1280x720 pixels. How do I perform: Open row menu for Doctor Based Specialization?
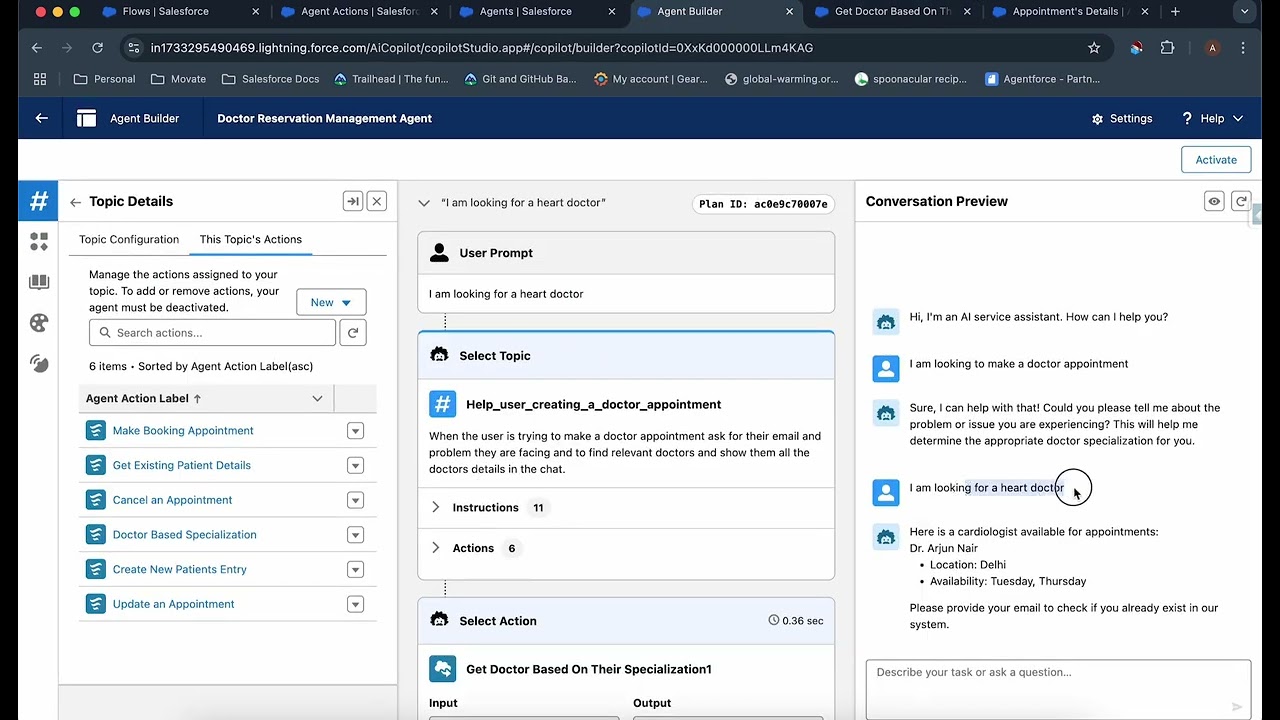pos(355,535)
